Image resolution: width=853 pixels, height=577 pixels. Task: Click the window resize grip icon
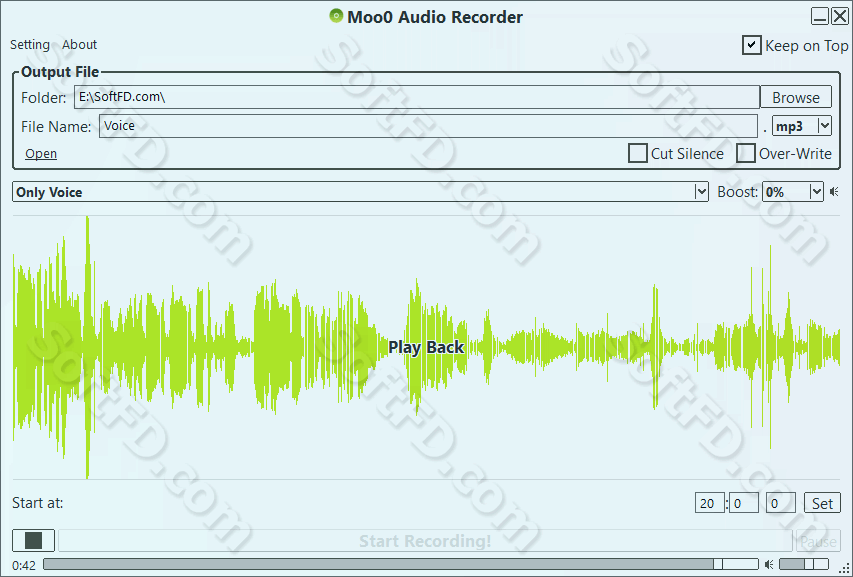click(845, 568)
